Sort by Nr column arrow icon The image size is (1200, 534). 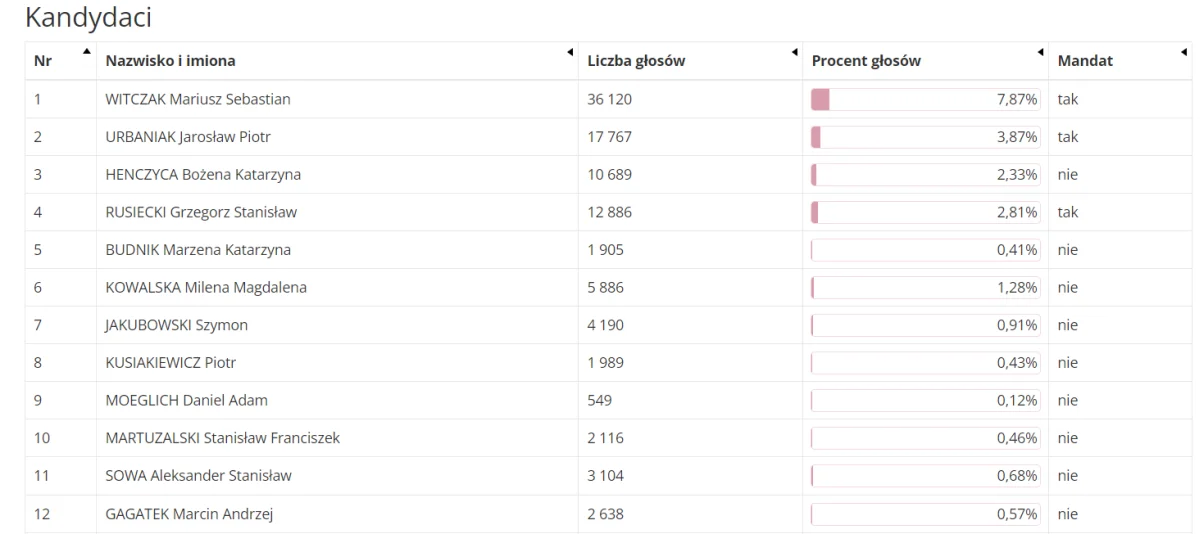[86, 51]
